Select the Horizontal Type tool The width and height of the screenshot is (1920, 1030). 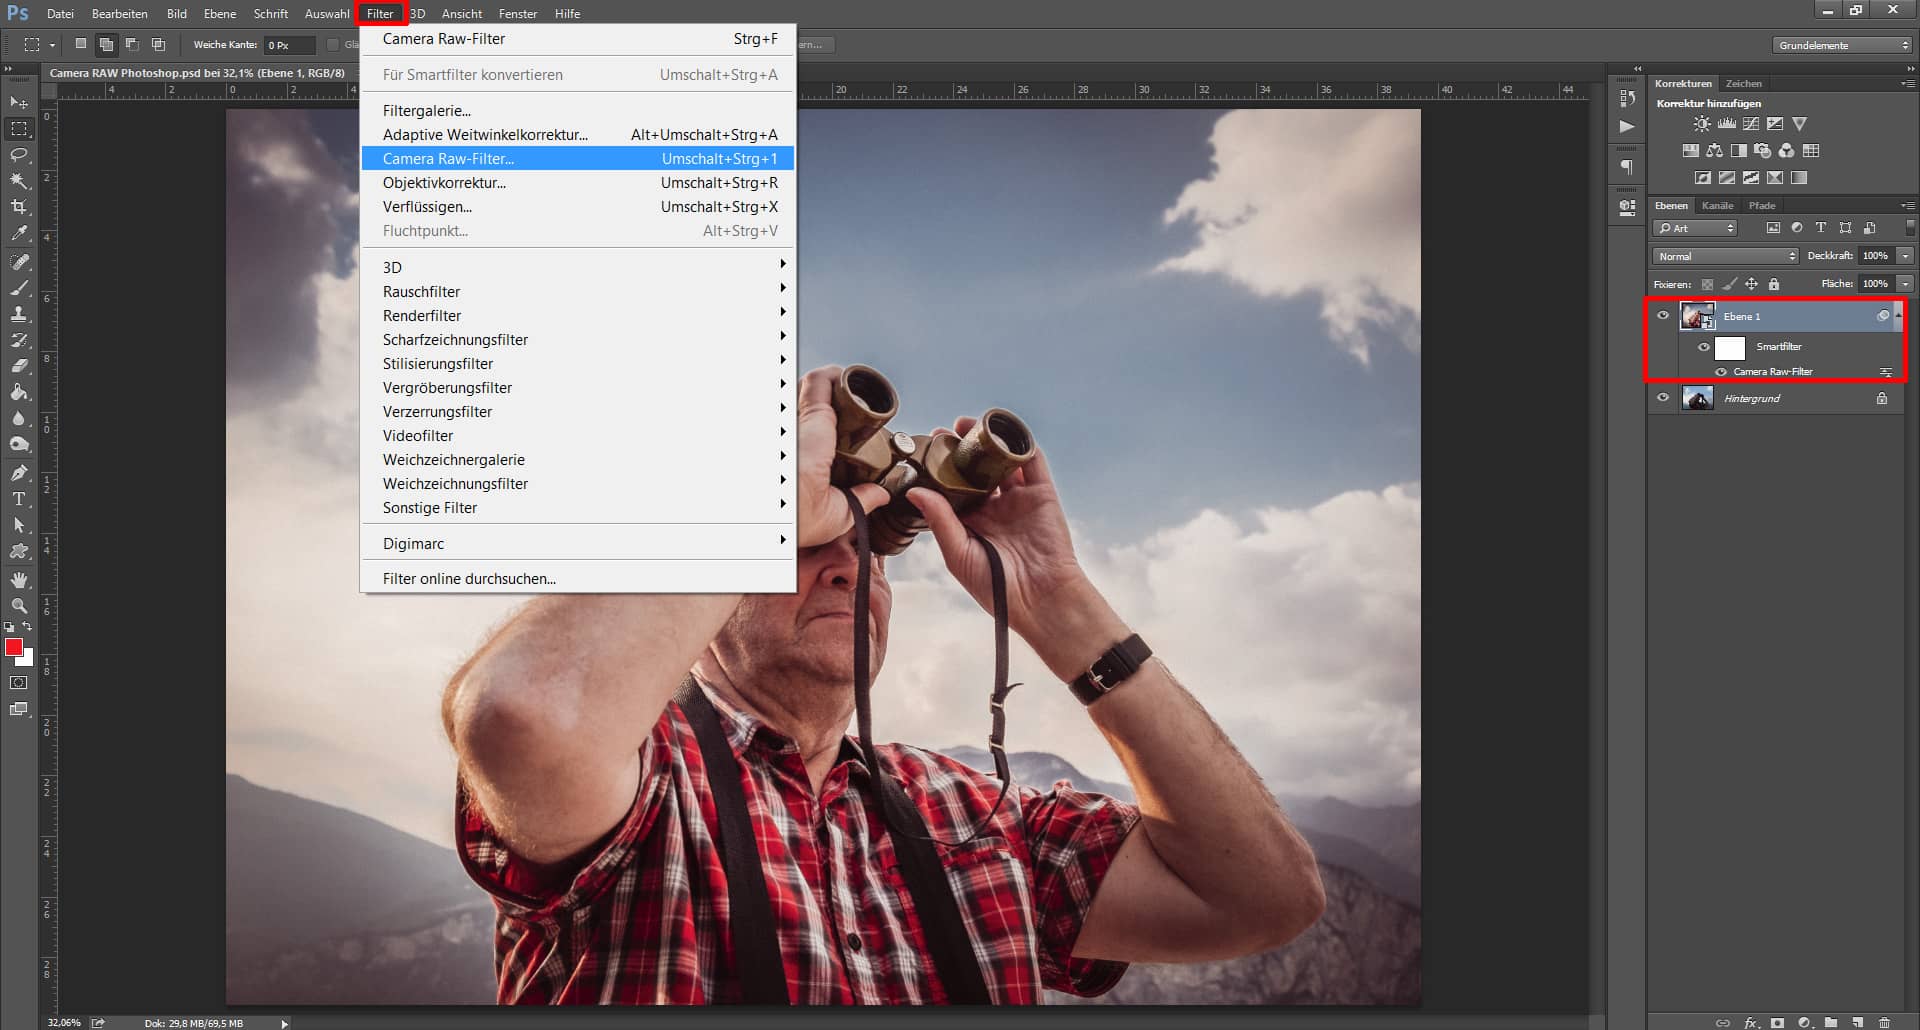[18, 499]
